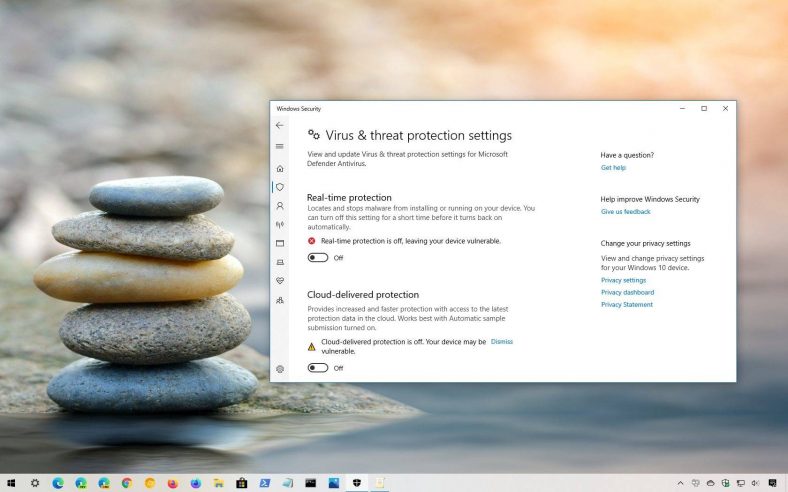Launch PowerShell from the taskbar

click(x=265, y=483)
